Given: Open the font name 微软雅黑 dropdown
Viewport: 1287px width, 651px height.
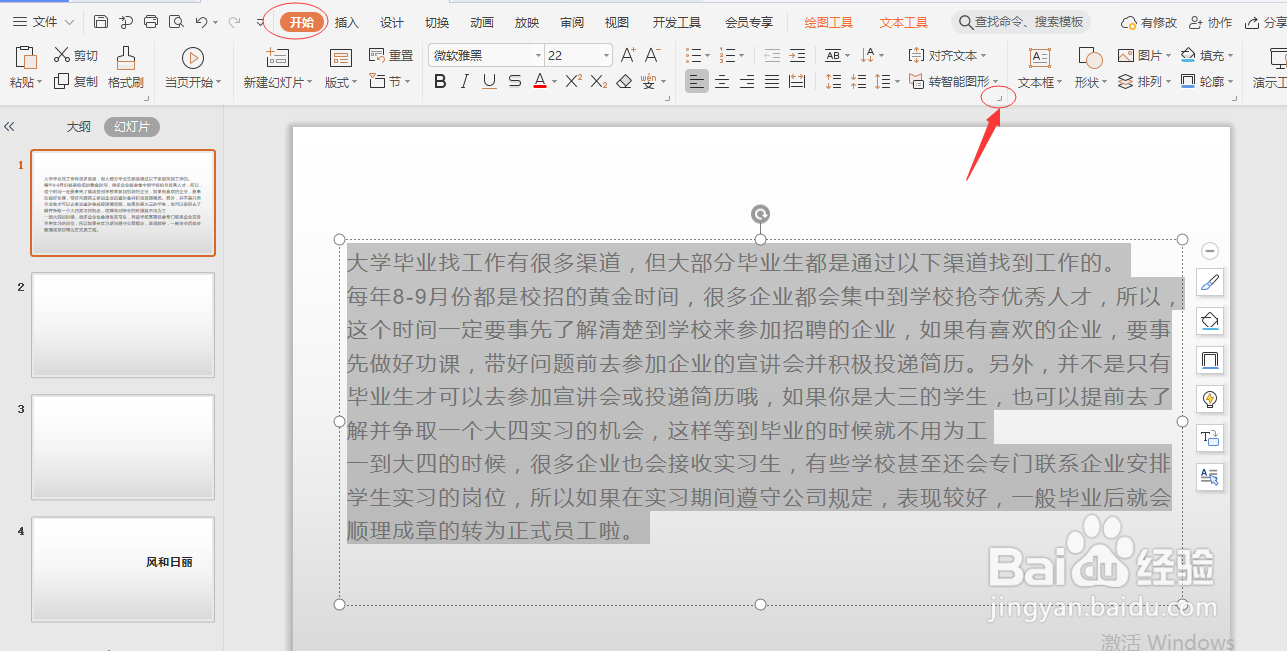Looking at the screenshot, I should 538,56.
